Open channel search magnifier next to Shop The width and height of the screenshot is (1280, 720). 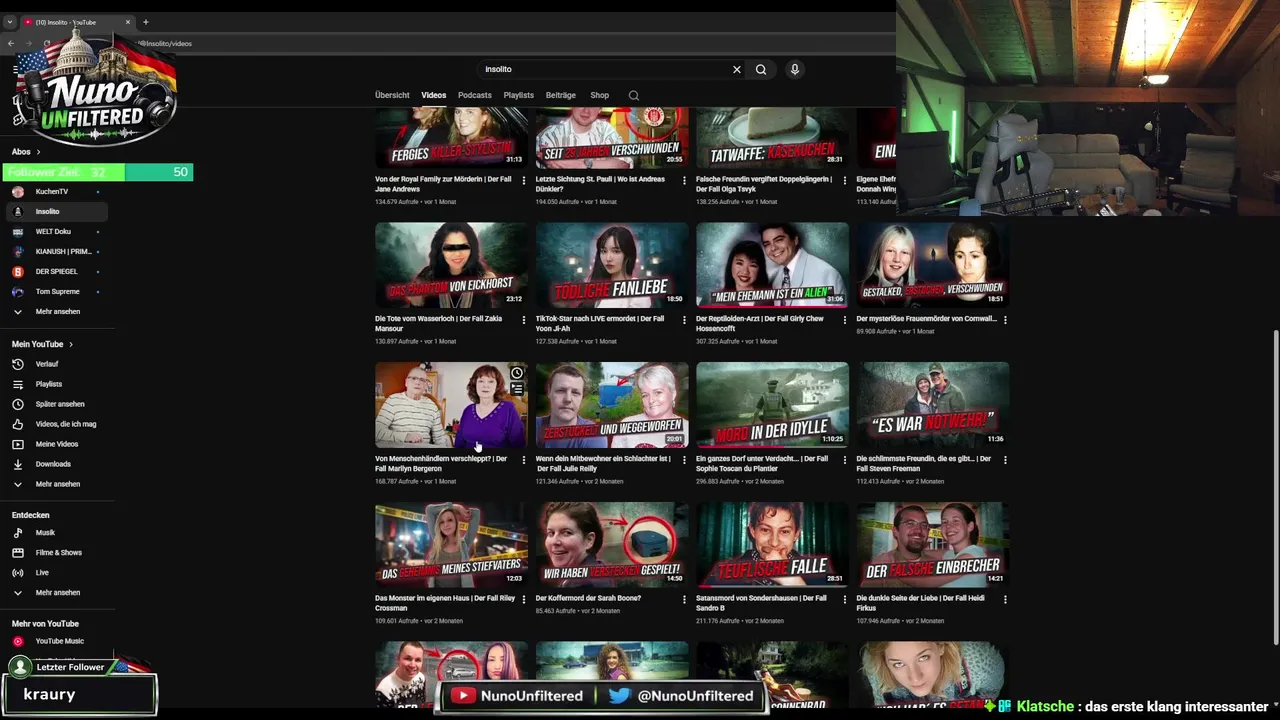coord(633,95)
